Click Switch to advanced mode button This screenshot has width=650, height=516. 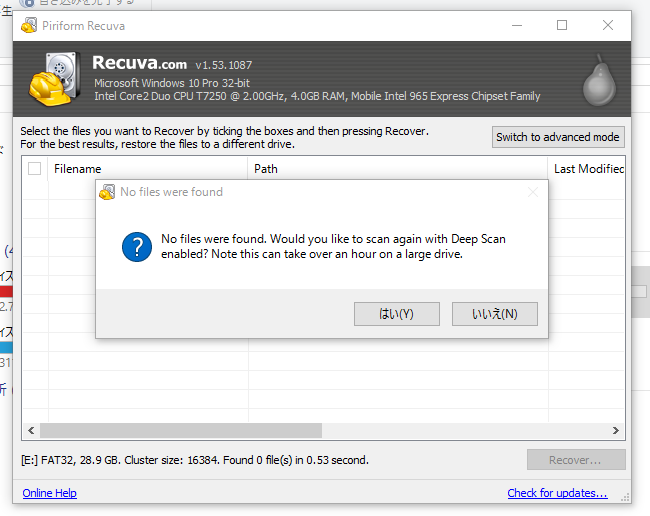pos(558,137)
